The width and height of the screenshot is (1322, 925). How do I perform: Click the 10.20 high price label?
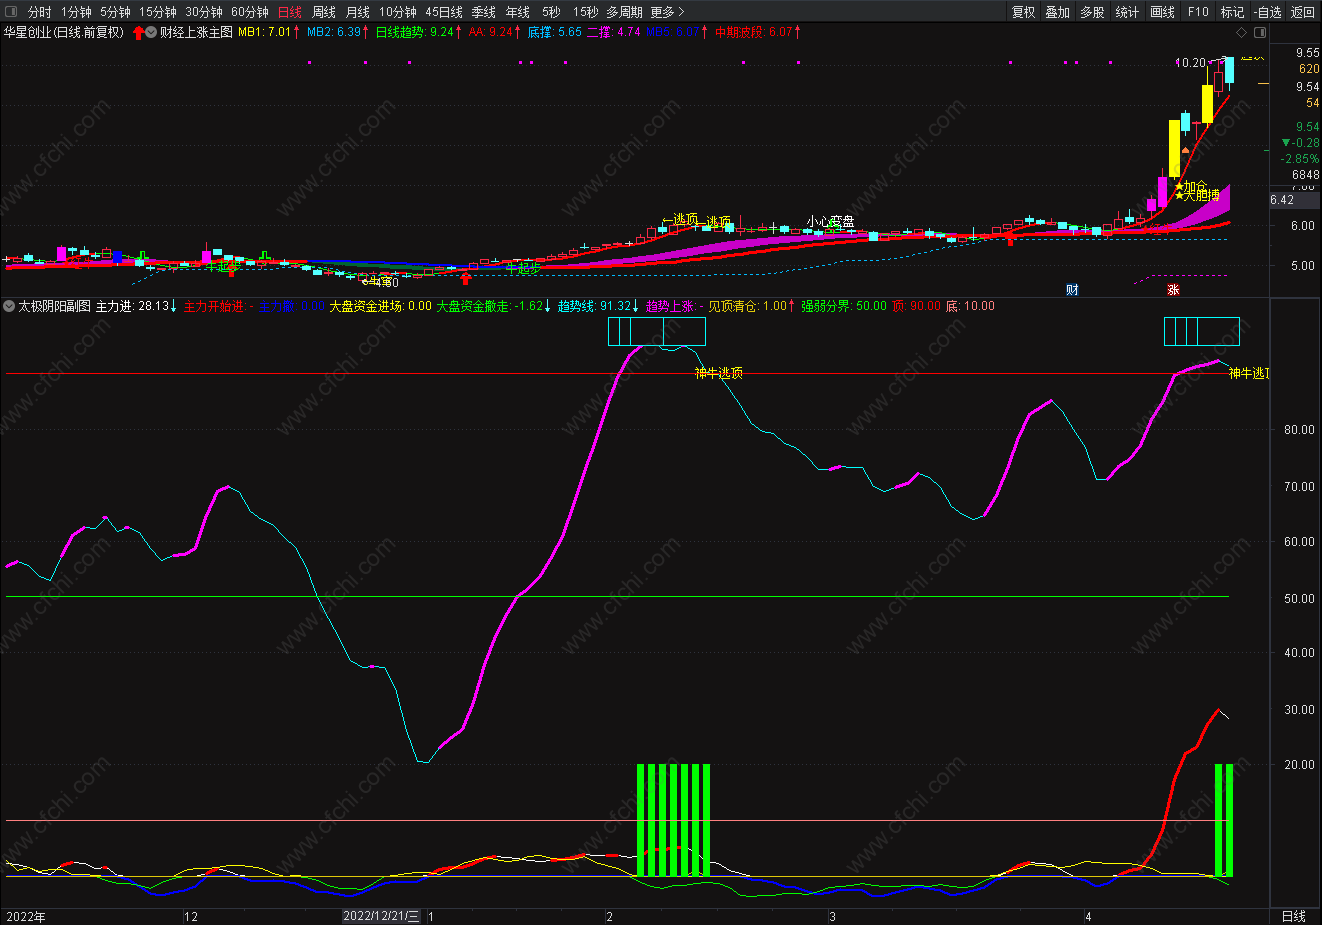[x=1190, y=63]
